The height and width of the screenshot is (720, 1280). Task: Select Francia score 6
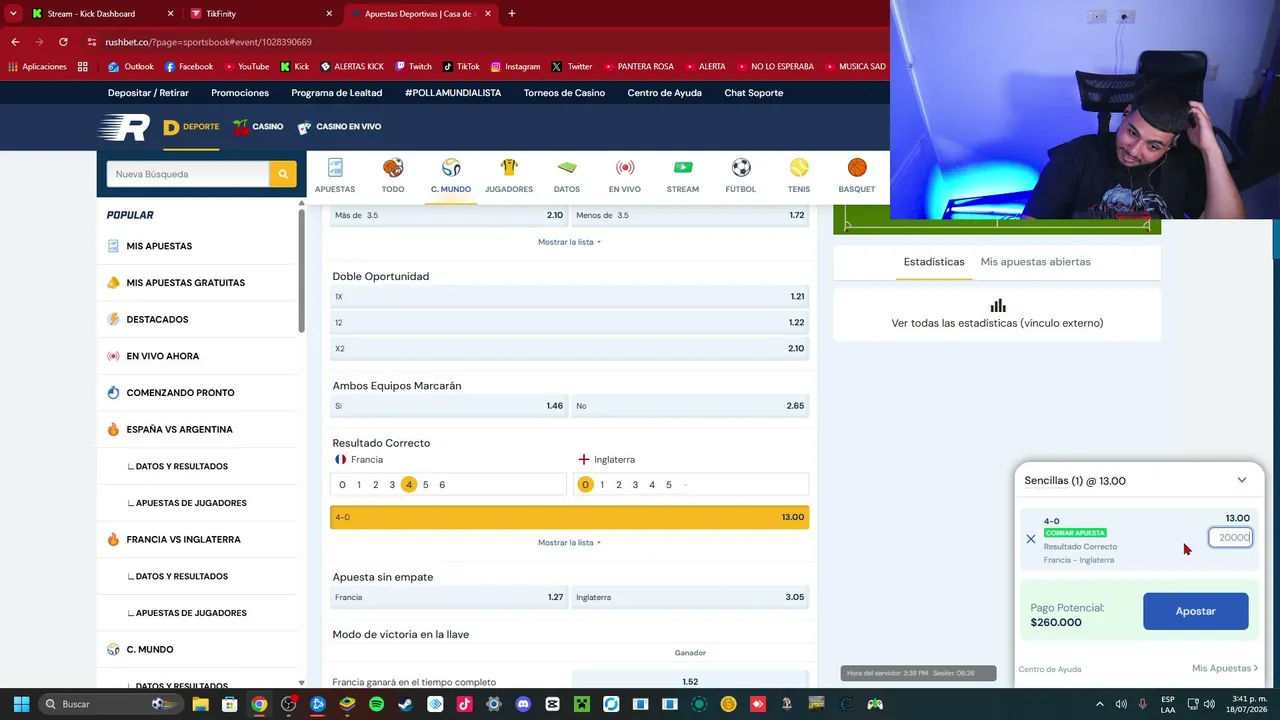[x=442, y=485]
